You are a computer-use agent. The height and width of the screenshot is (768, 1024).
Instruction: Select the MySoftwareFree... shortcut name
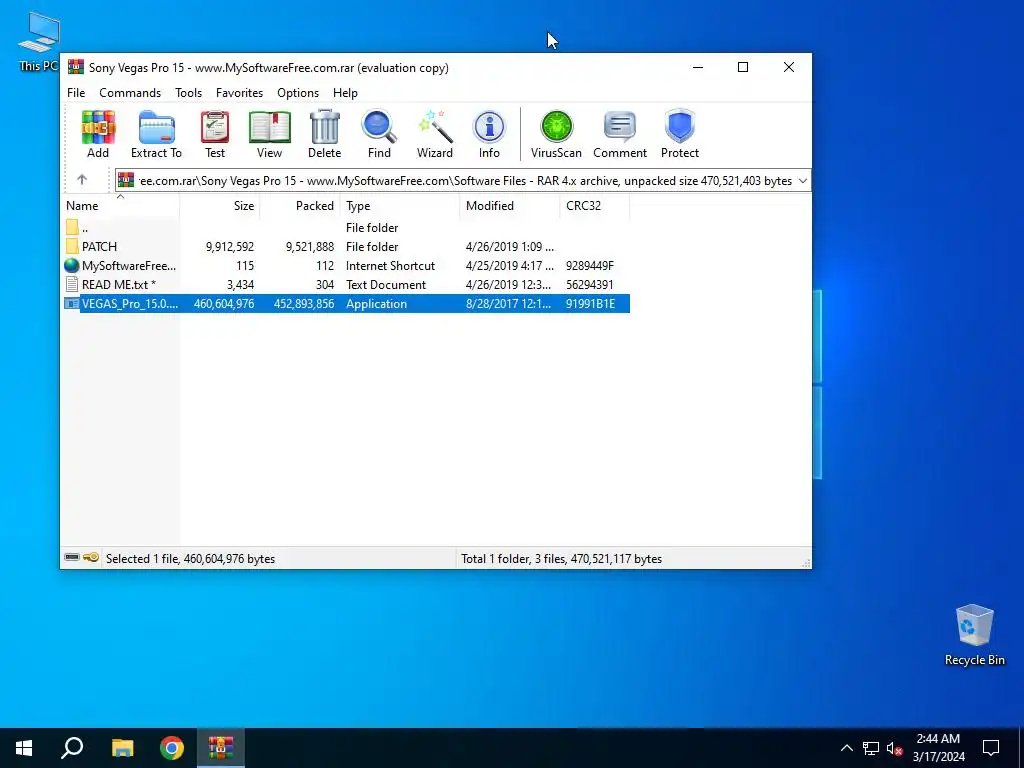[x=129, y=266]
